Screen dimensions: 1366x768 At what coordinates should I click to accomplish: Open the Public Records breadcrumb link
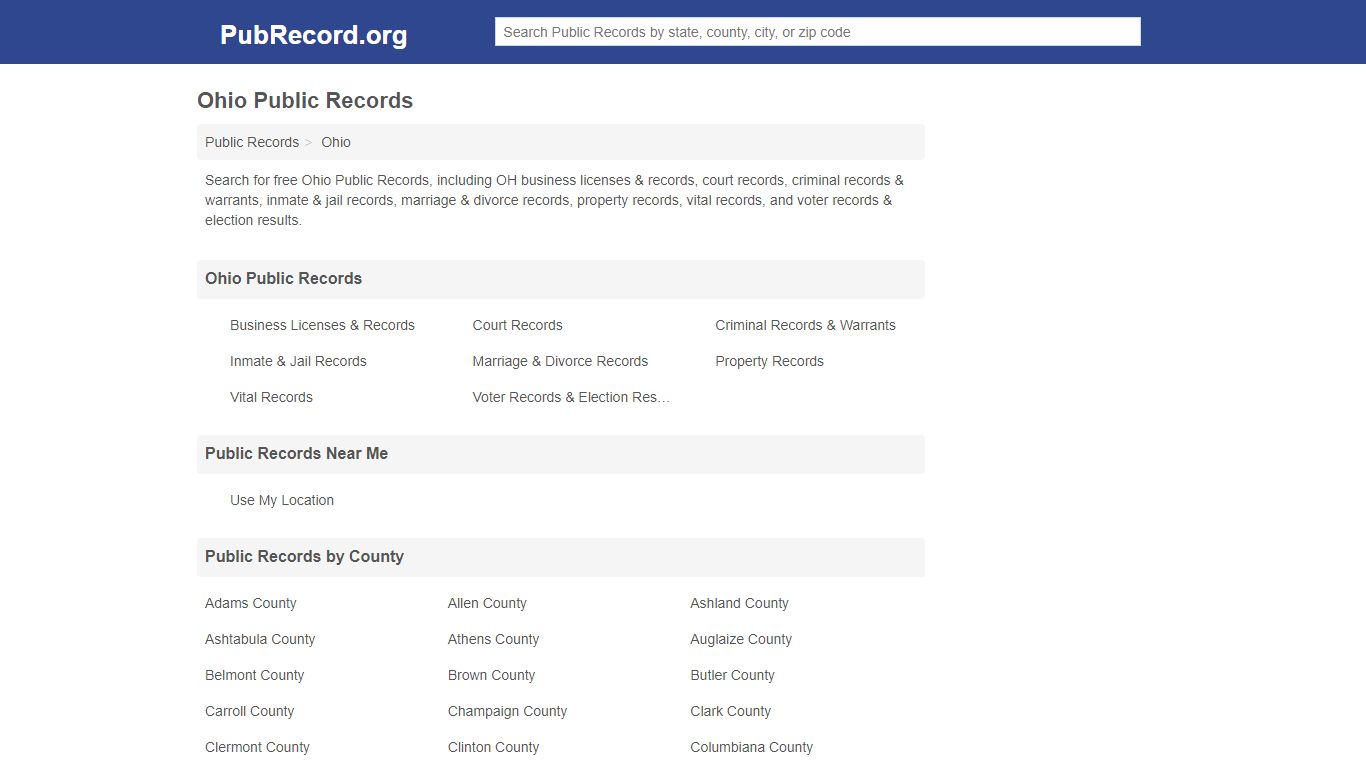pyautogui.click(x=252, y=142)
